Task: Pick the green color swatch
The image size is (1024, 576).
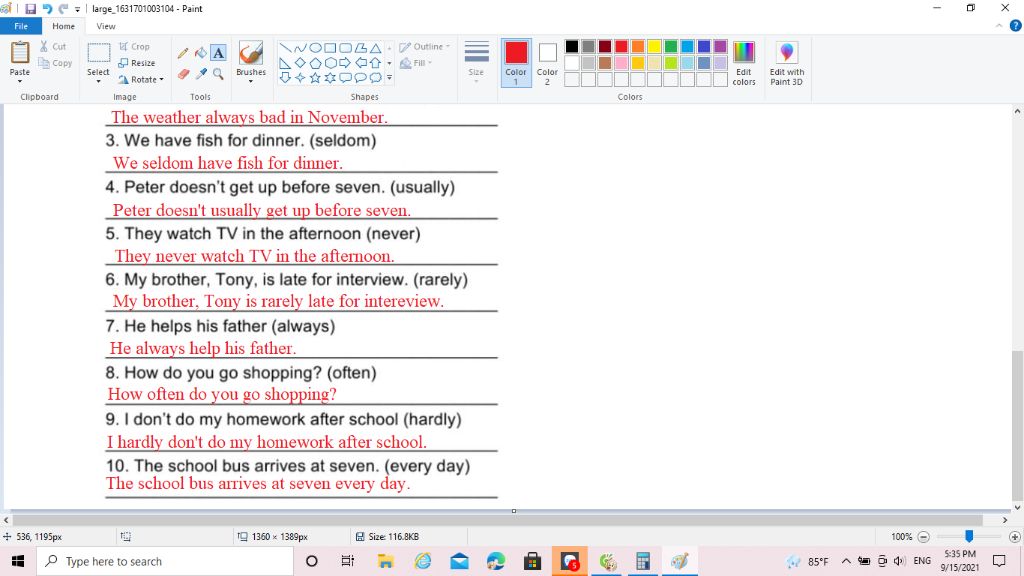Action: coord(671,46)
